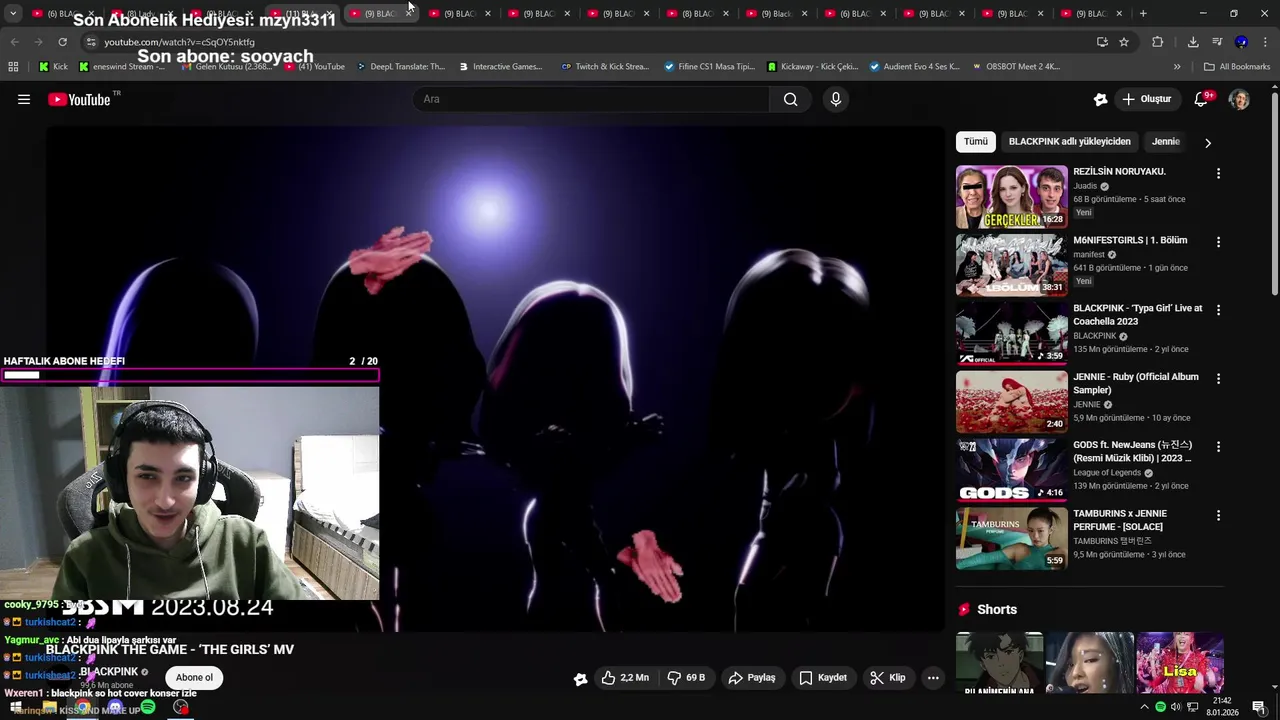The width and height of the screenshot is (1280, 720).
Task: Open options for Typa Girl Live video
Action: 1218,310
